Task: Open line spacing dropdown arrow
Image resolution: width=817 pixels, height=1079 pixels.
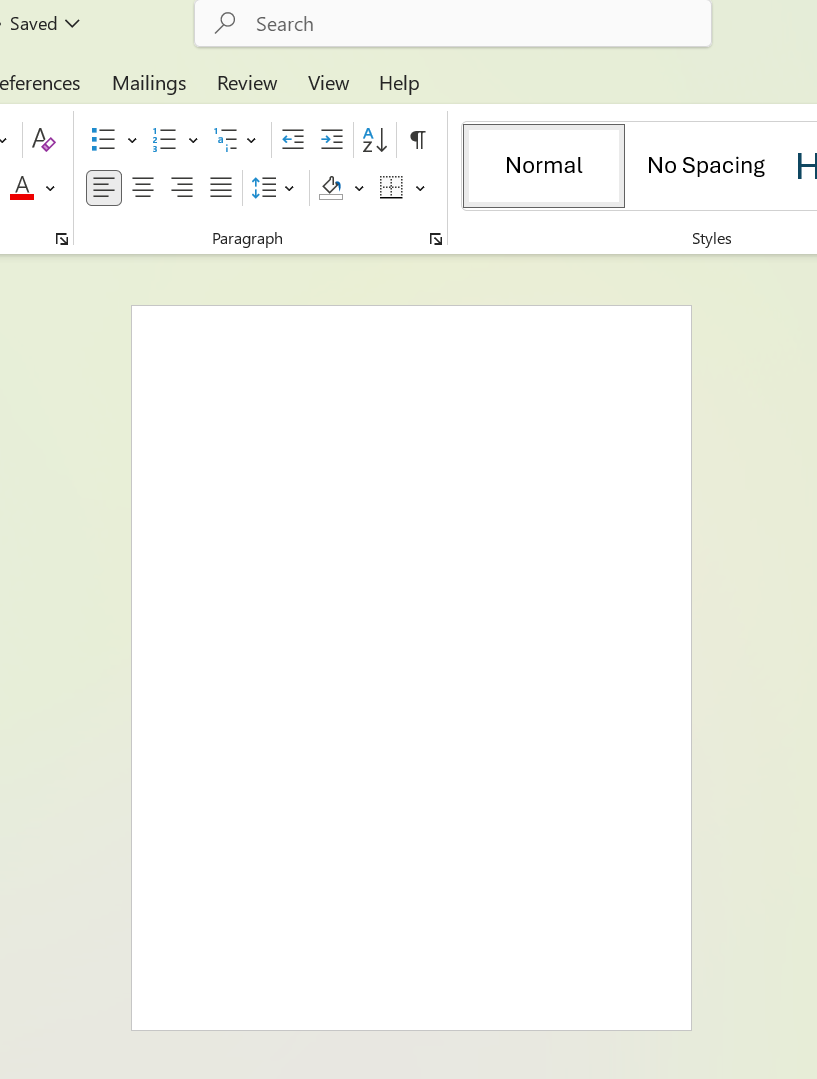Action: pos(290,188)
